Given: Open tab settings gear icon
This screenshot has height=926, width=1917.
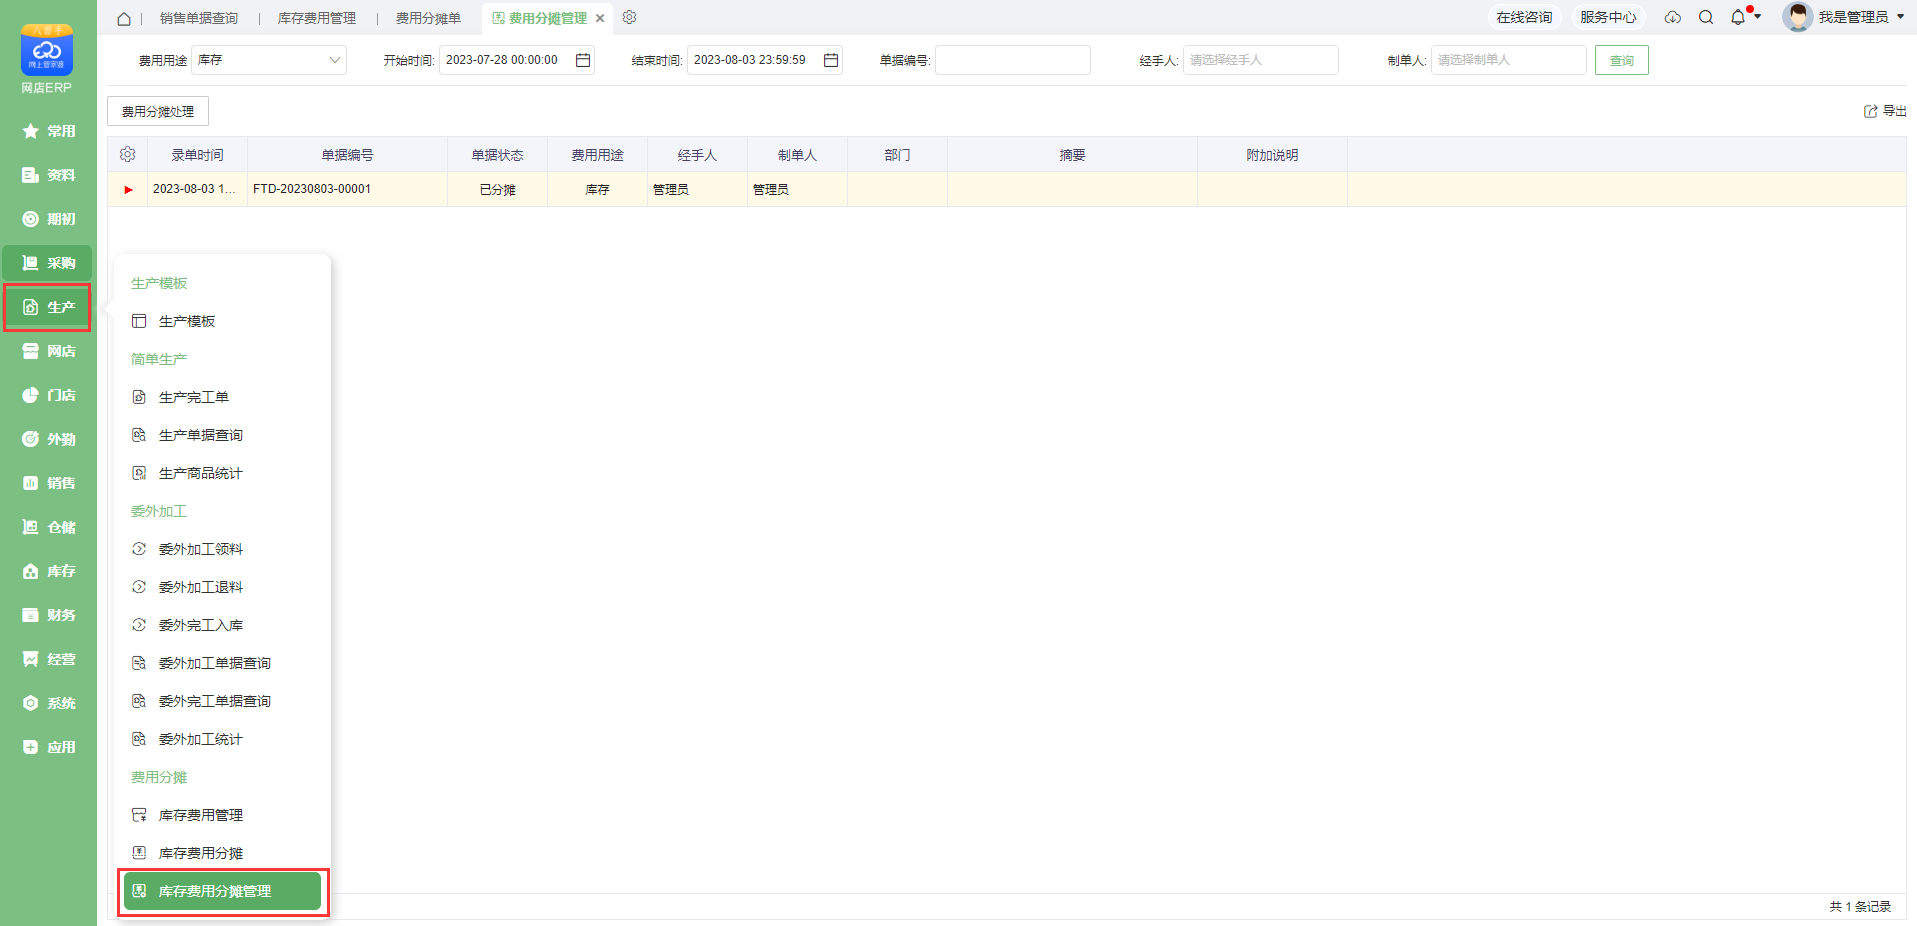Looking at the screenshot, I should tap(629, 17).
